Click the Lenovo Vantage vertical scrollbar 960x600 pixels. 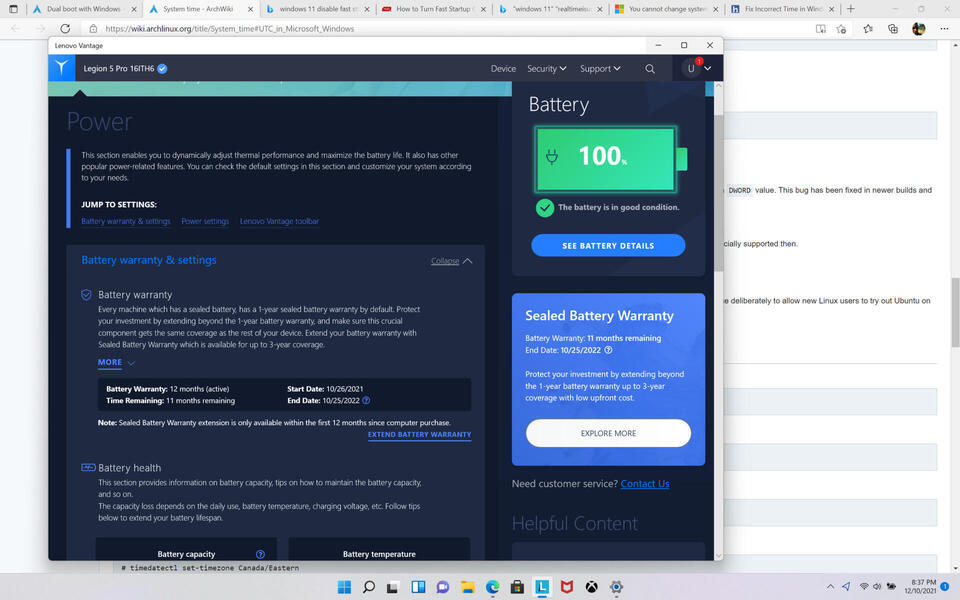tap(719, 193)
